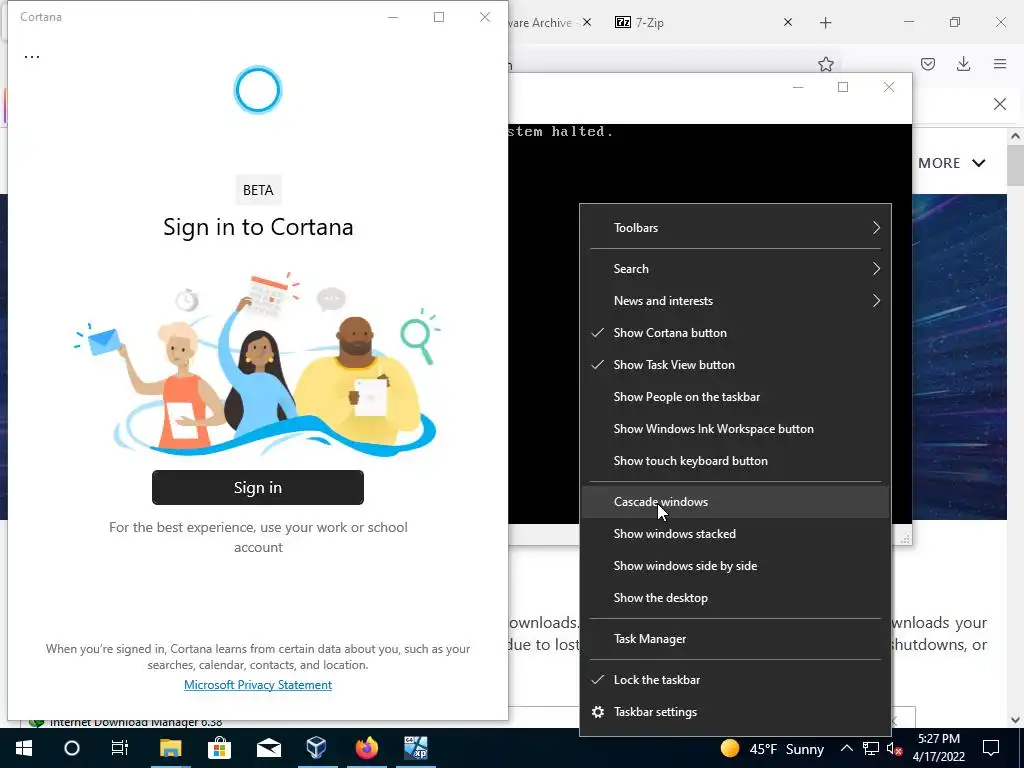
Task: Open the network status tray icon
Action: (871, 748)
